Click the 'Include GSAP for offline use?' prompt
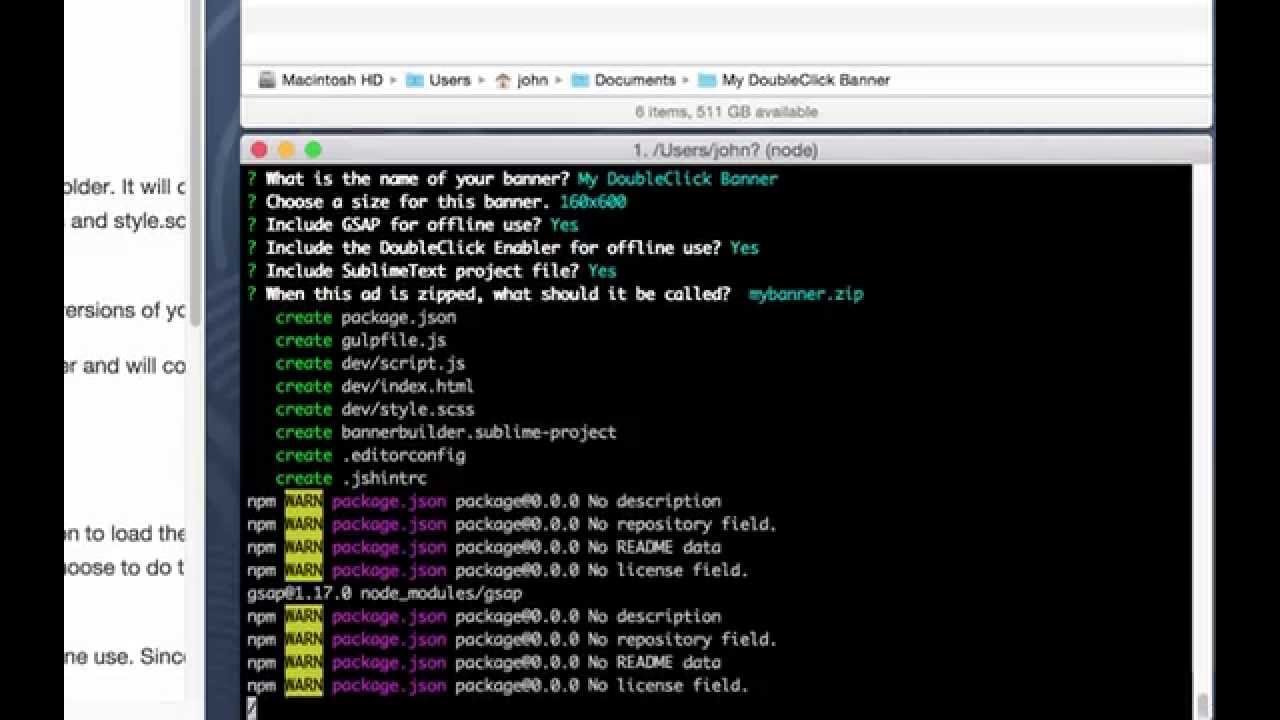The height and width of the screenshot is (720, 1280). point(404,225)
